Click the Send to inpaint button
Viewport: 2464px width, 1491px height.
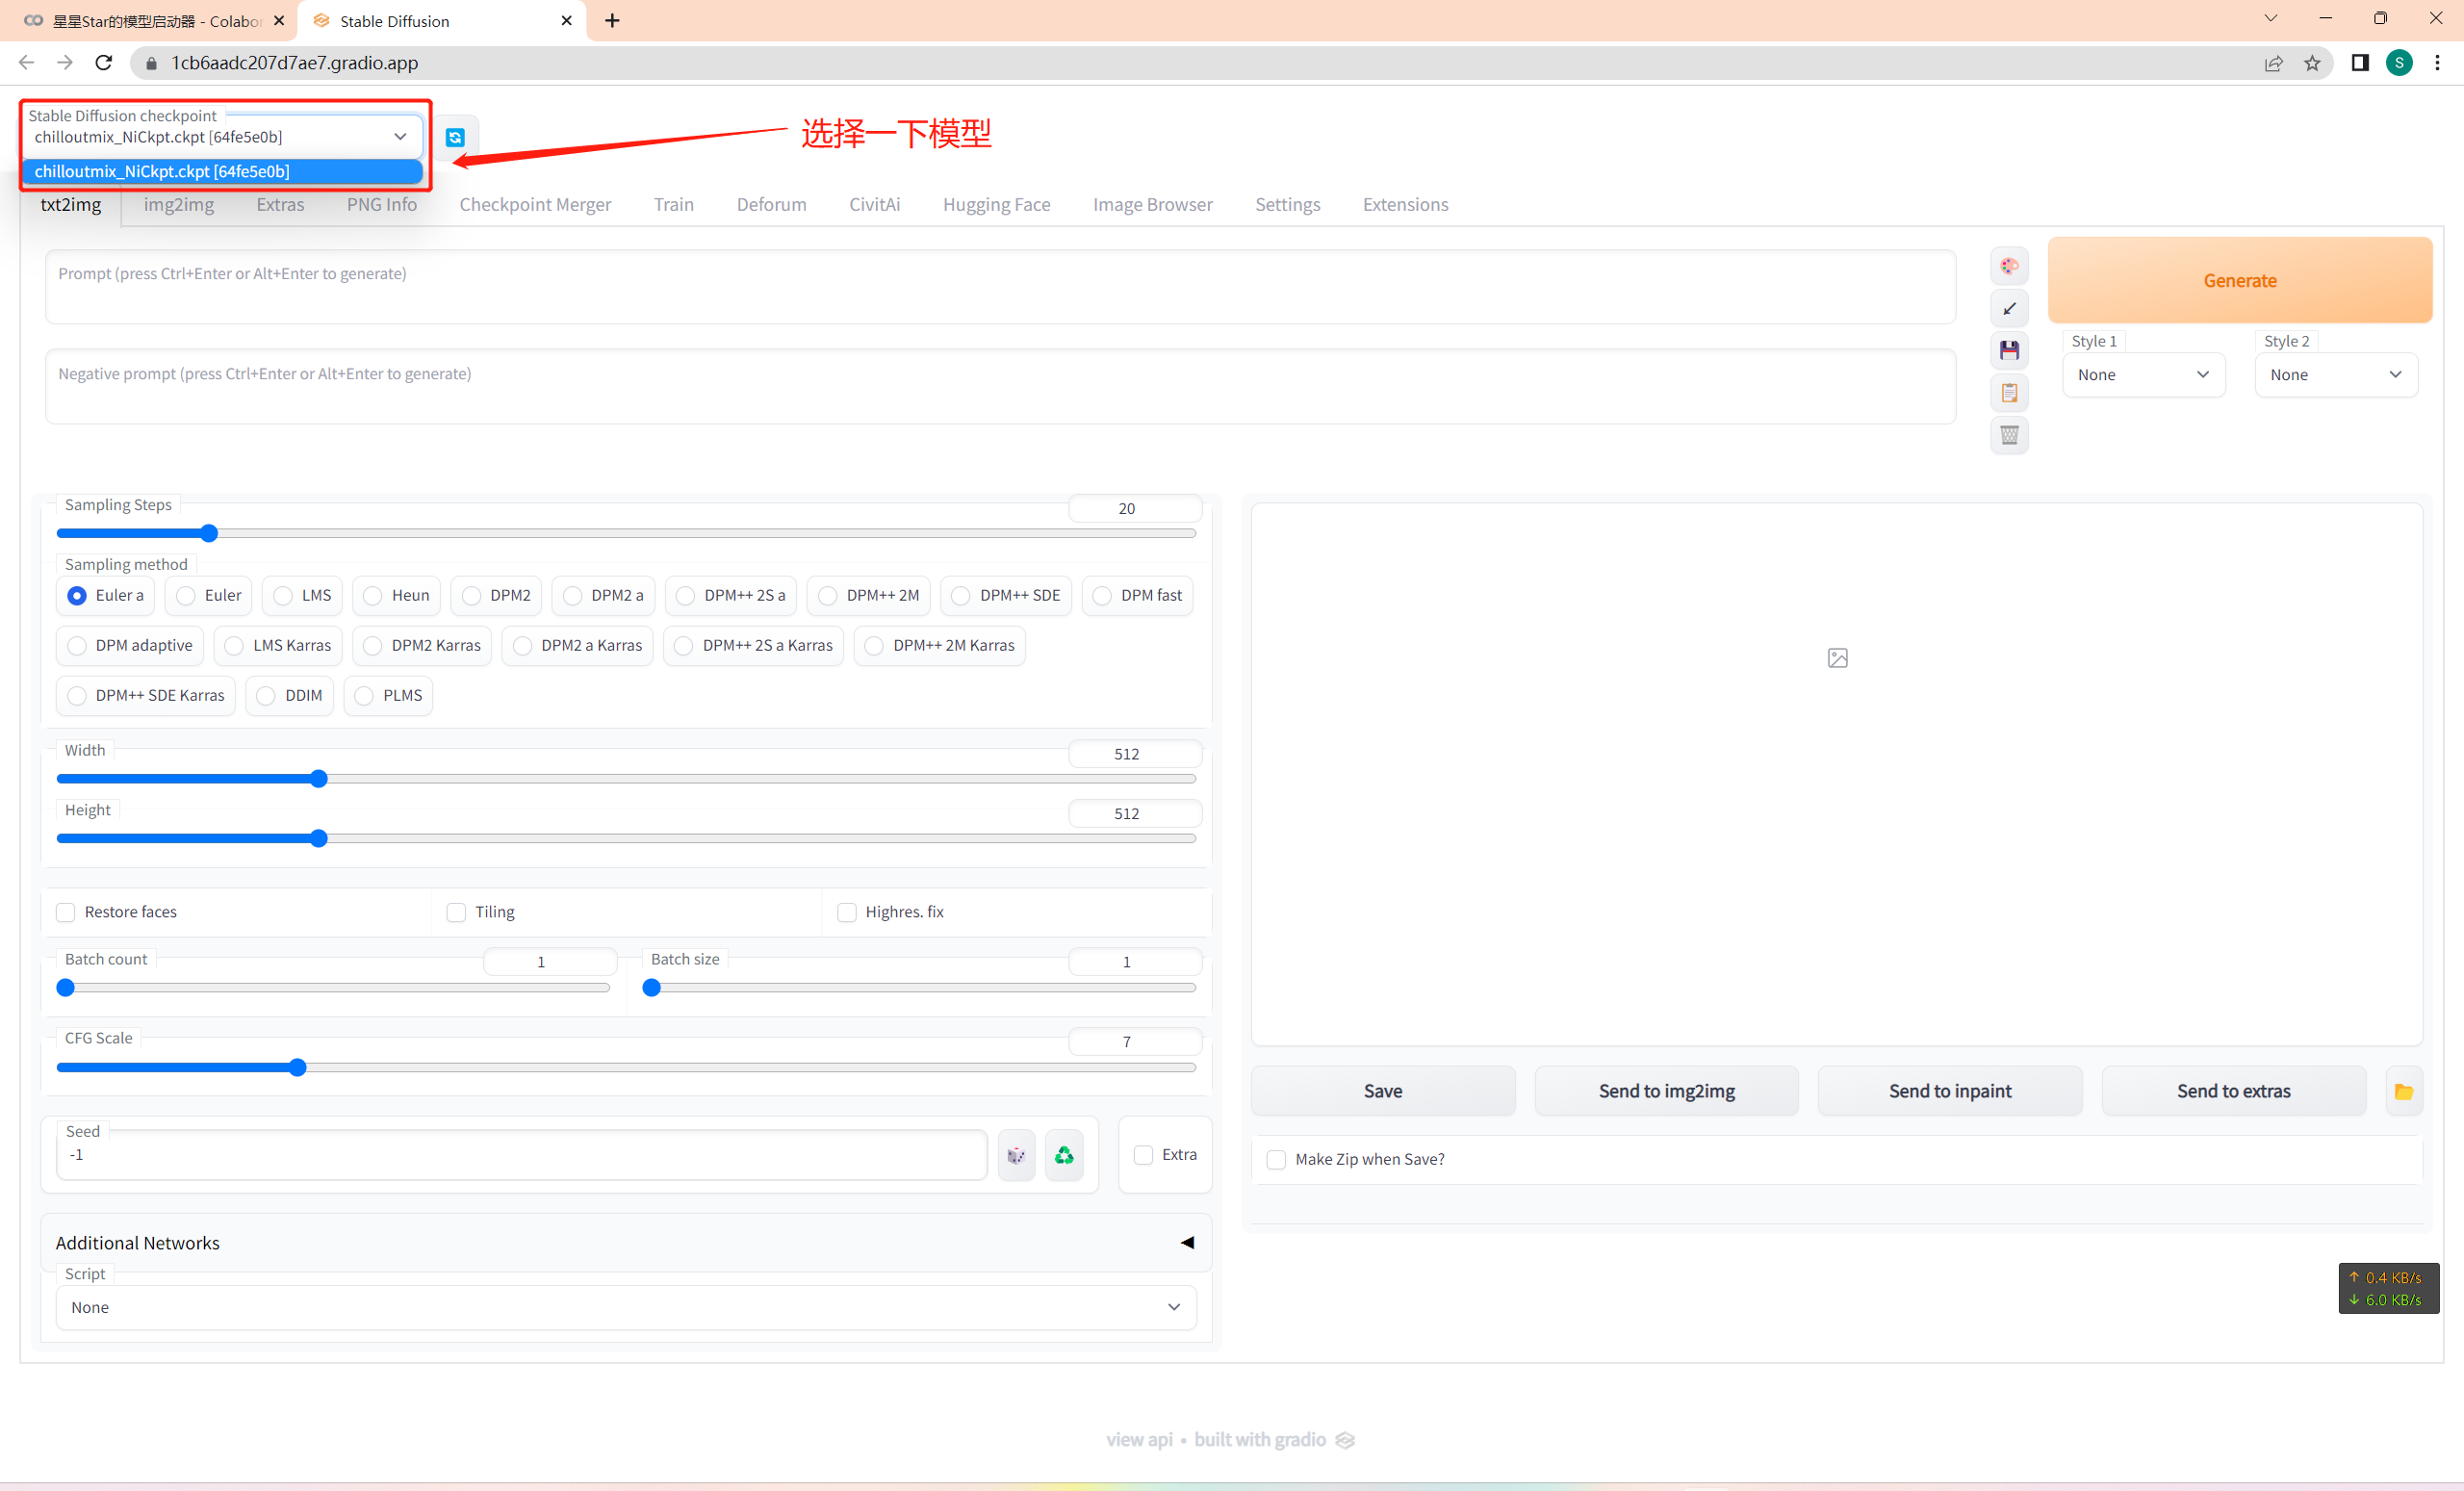tap(1949, 1091)
